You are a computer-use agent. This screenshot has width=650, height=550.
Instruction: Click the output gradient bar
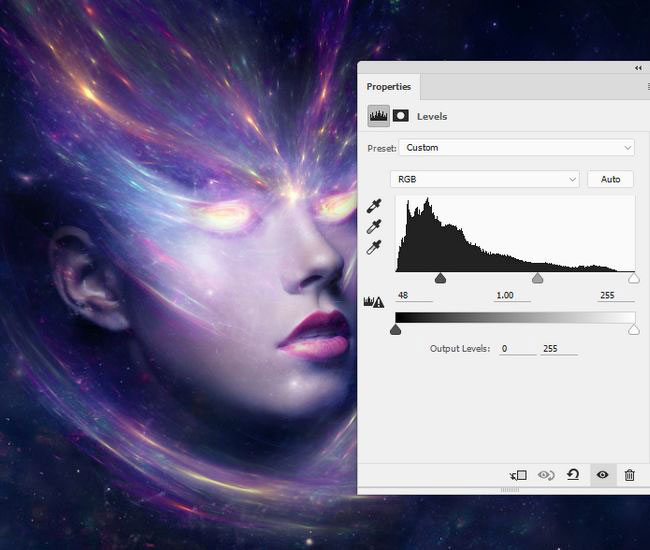pyautogui.click(x=515, y=317)
